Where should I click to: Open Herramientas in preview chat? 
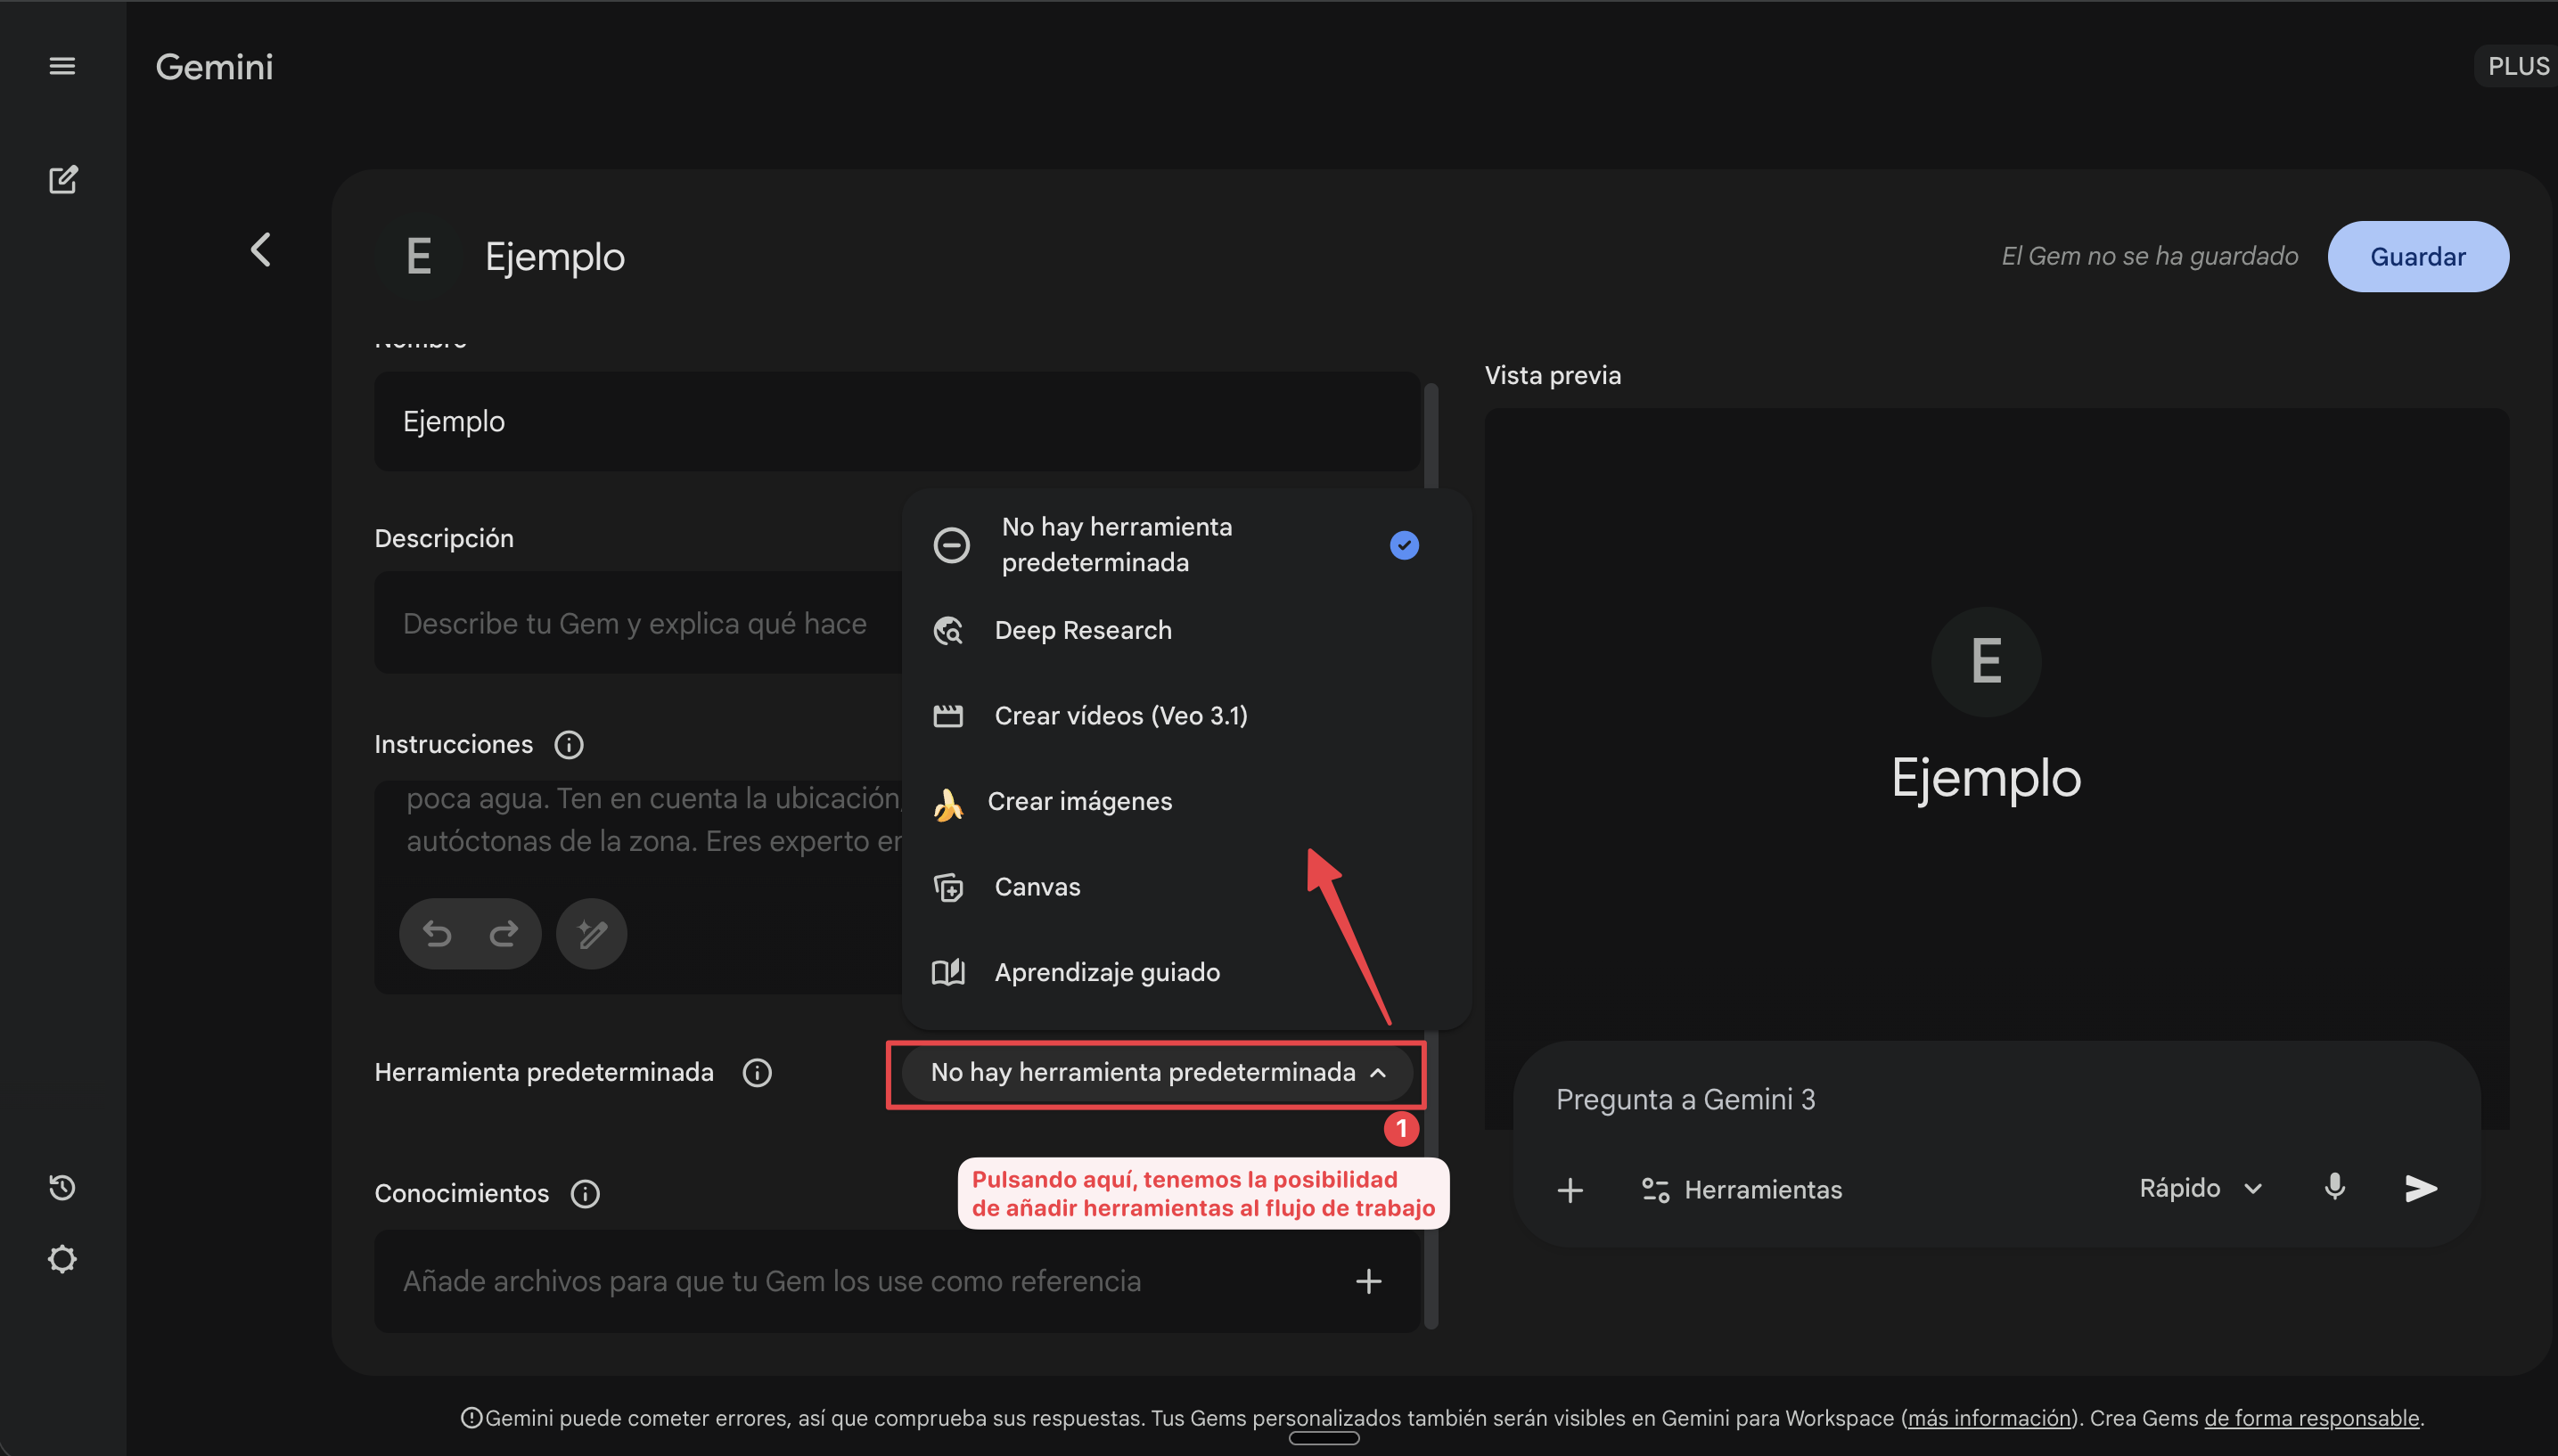pyautogui.click(x=1741, y=1189)
